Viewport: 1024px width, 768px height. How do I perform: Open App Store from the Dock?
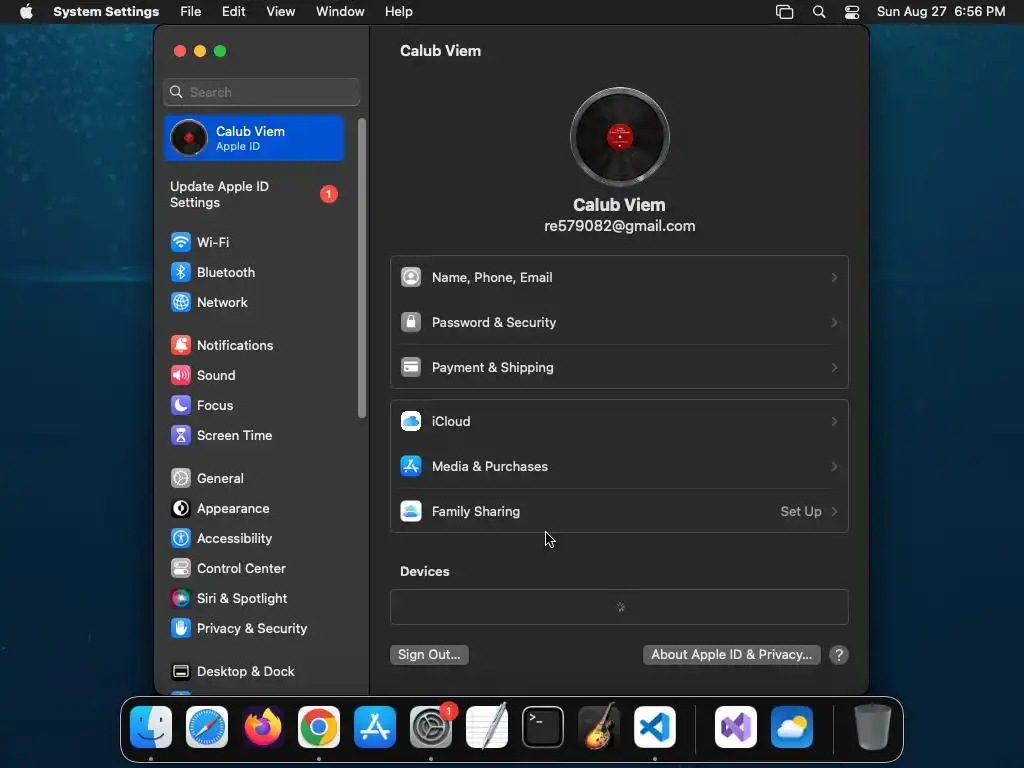click(x=375, y=727)
